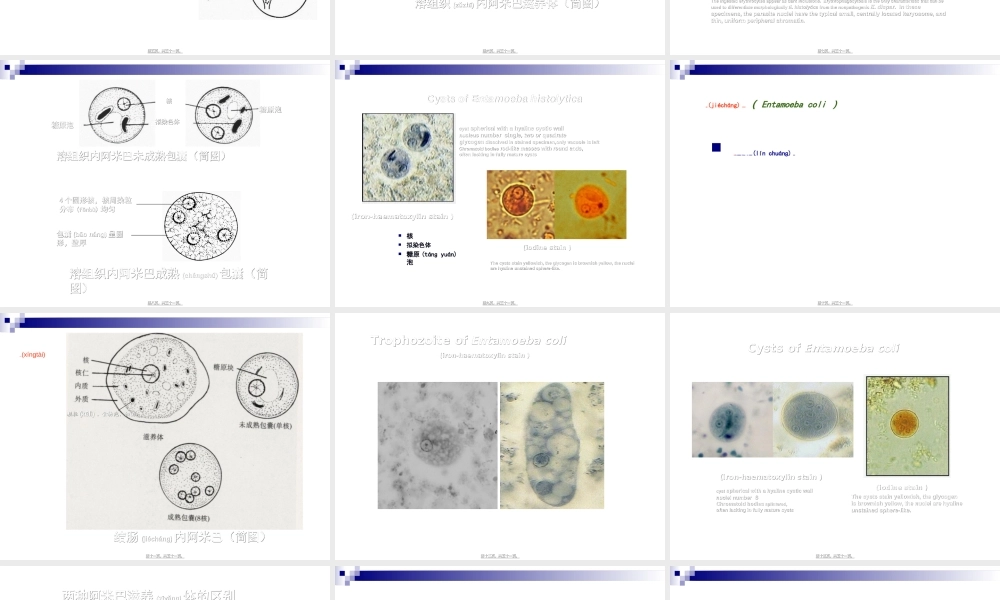Click the round grey-blue Entamoeba coli cyst image
The height and width of the screenshot is (600, 1000).
click(814, 420)
